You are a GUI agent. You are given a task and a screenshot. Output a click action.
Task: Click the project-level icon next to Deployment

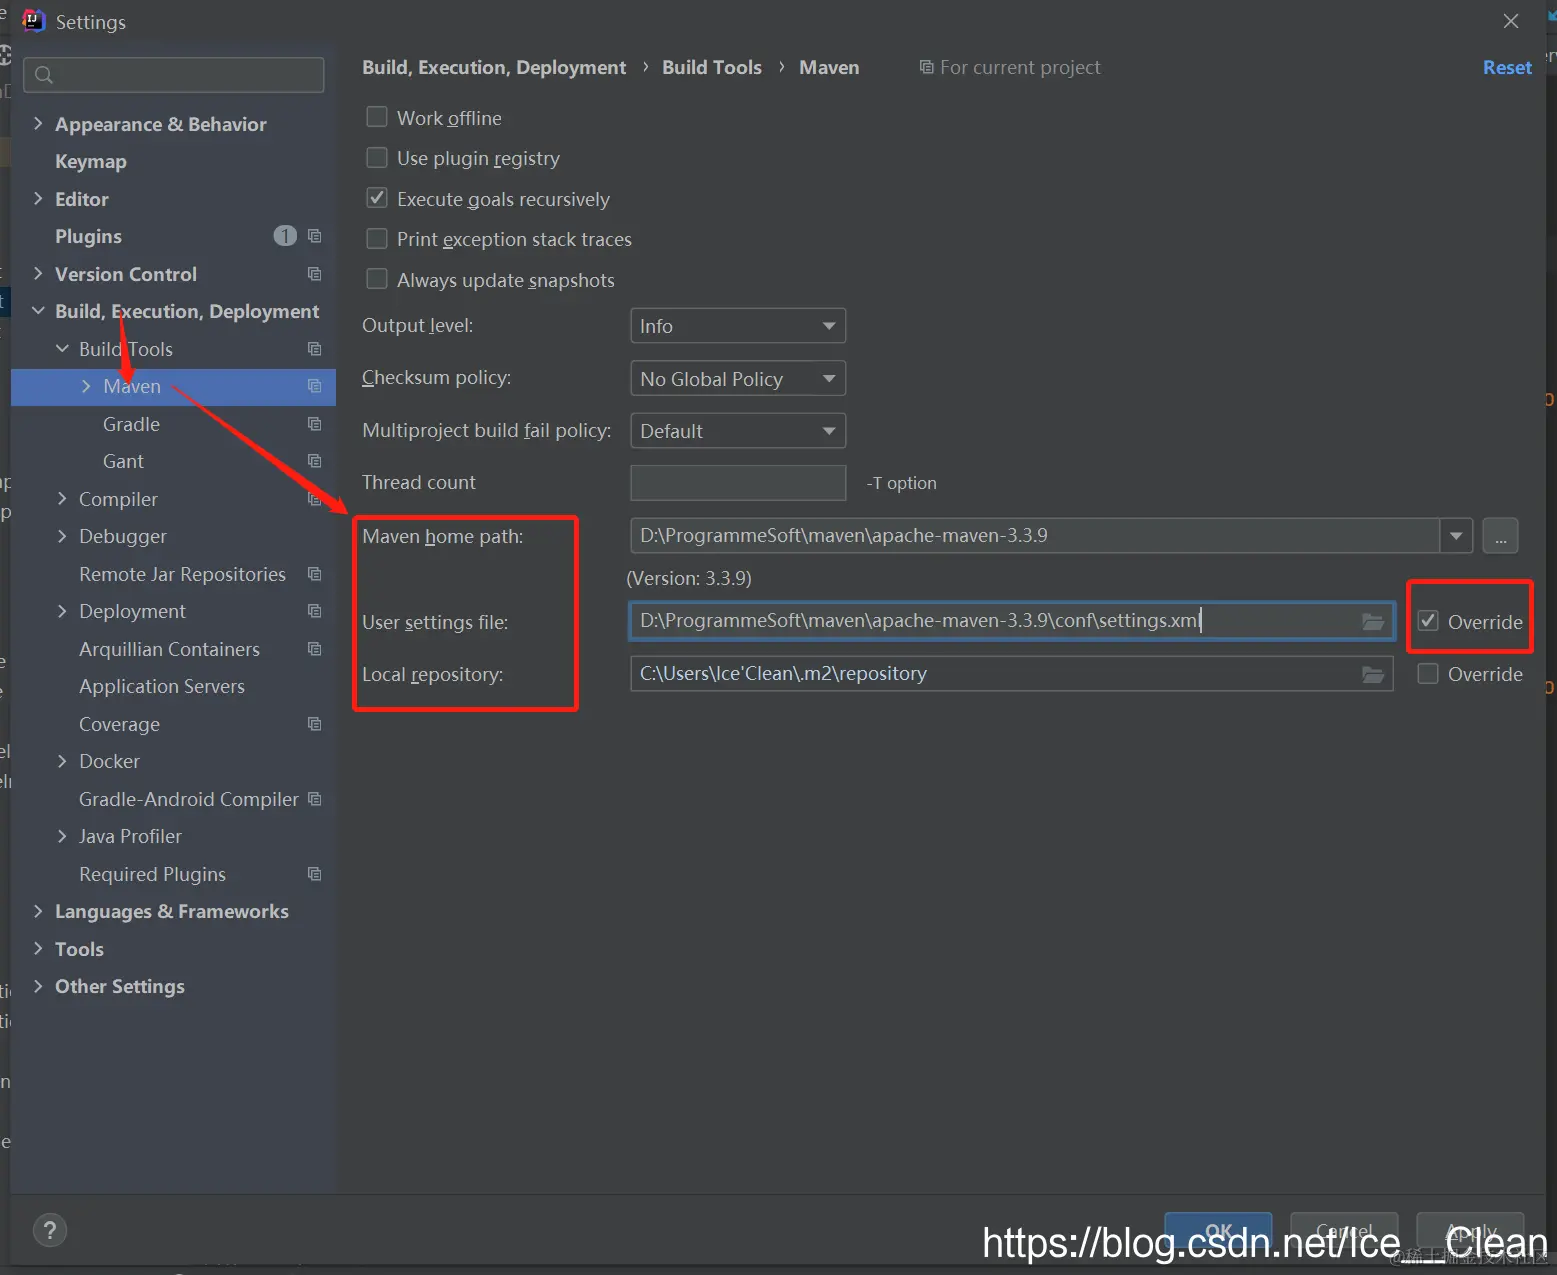tap(314, 611)
